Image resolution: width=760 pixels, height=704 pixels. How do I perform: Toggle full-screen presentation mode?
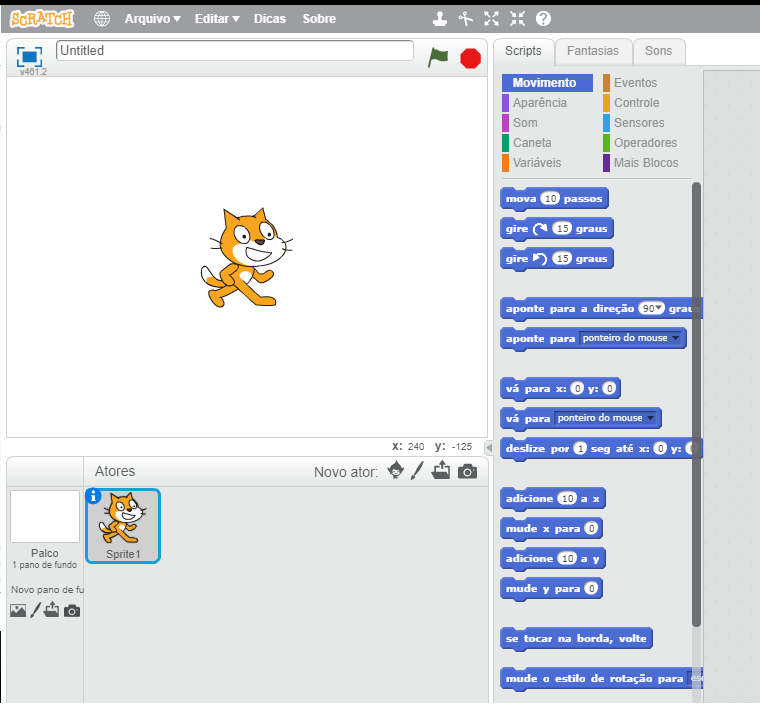29,57
